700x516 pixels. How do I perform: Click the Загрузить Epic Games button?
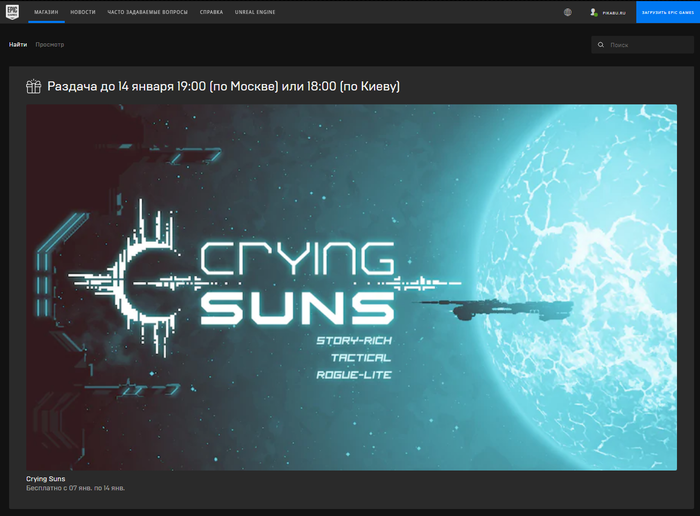click(x=668, y=12)
